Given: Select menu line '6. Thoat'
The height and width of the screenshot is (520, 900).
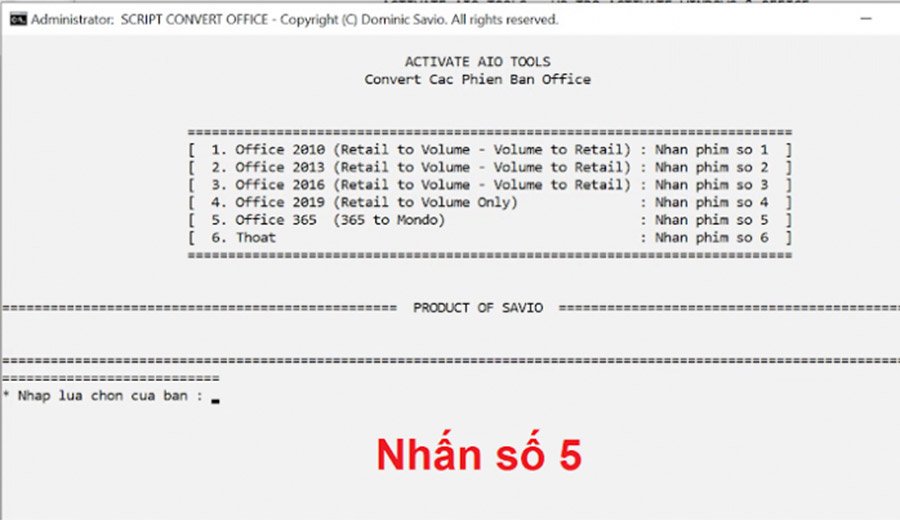Looking at the screenshot, I should click(x=490, y=238).
